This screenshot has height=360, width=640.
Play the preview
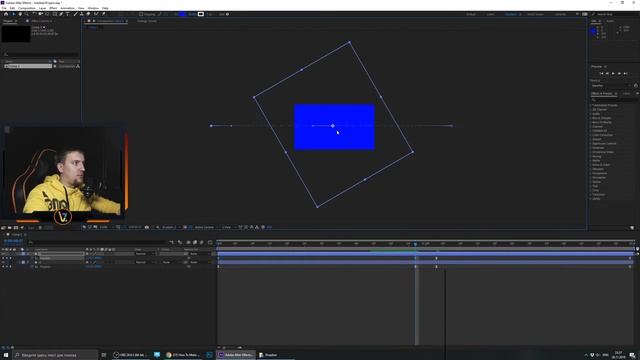pos(613,73)
